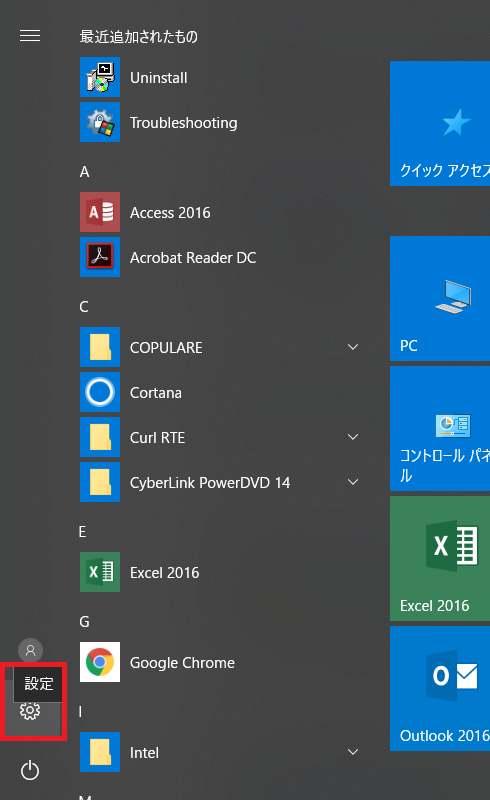Click the Access 2016 label
This screenshot has width=490, height=800.
[x=170, y=213]
